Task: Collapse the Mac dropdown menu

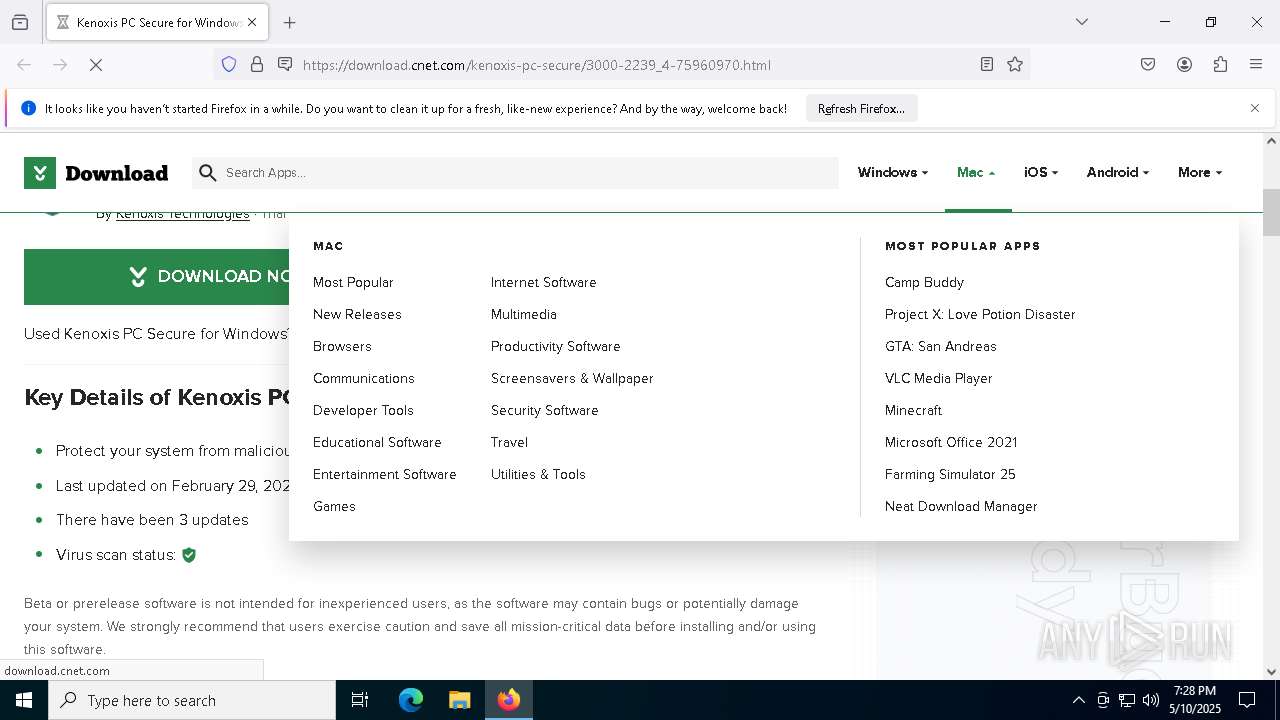Action: pos(976,172)
